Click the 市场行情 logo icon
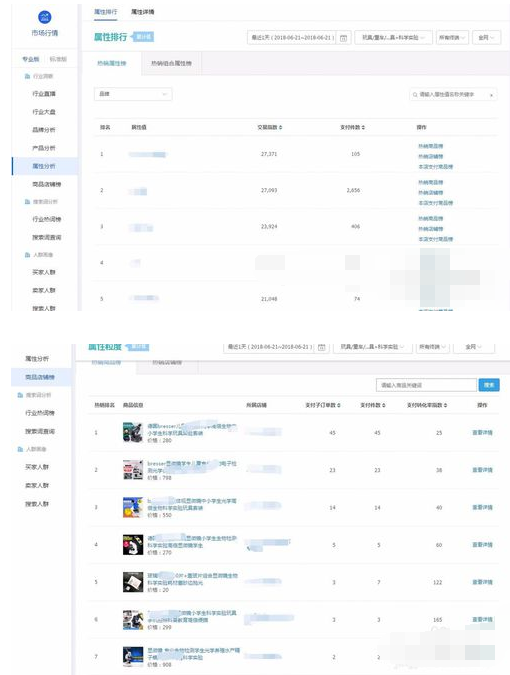This screenshot has height=675, width=510. 45,17
